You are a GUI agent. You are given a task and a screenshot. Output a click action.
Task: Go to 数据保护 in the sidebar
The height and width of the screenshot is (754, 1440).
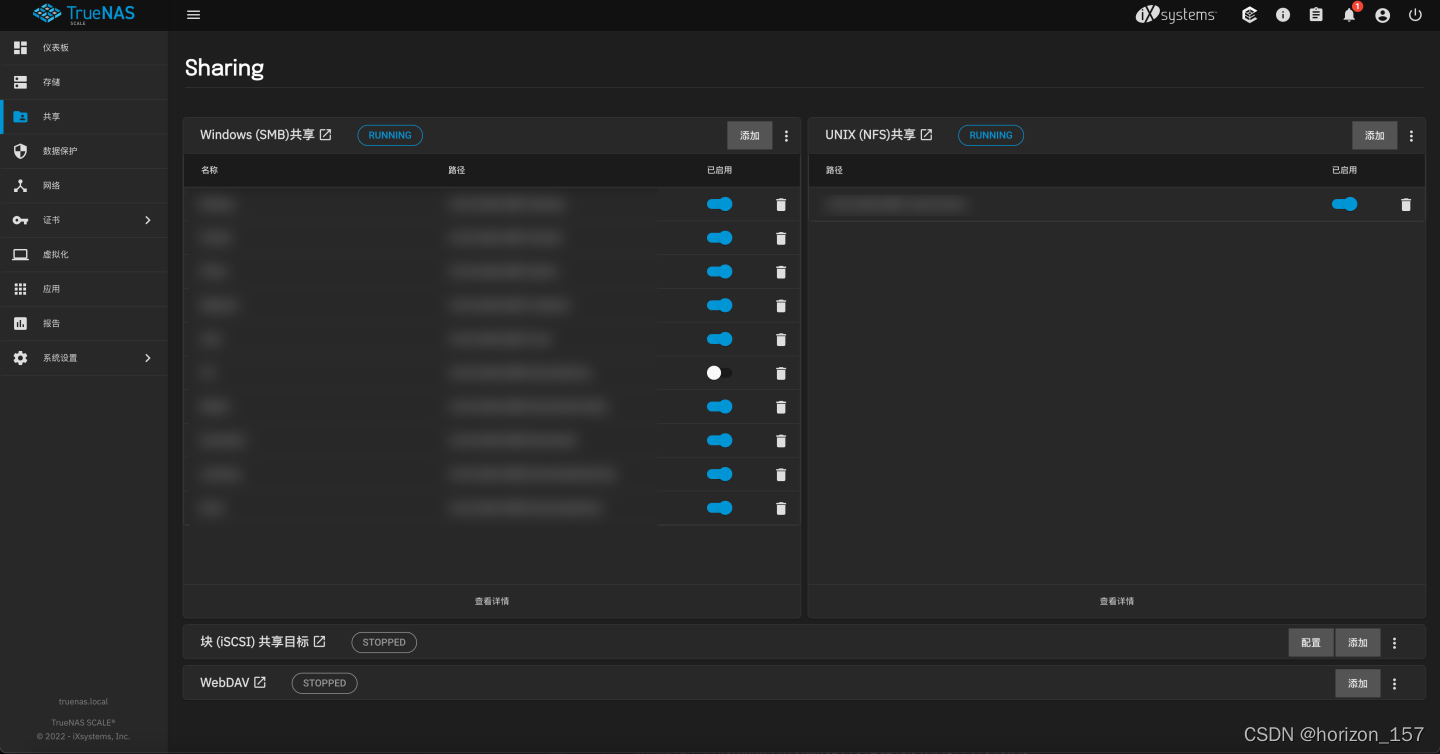[x=84, y=151]
